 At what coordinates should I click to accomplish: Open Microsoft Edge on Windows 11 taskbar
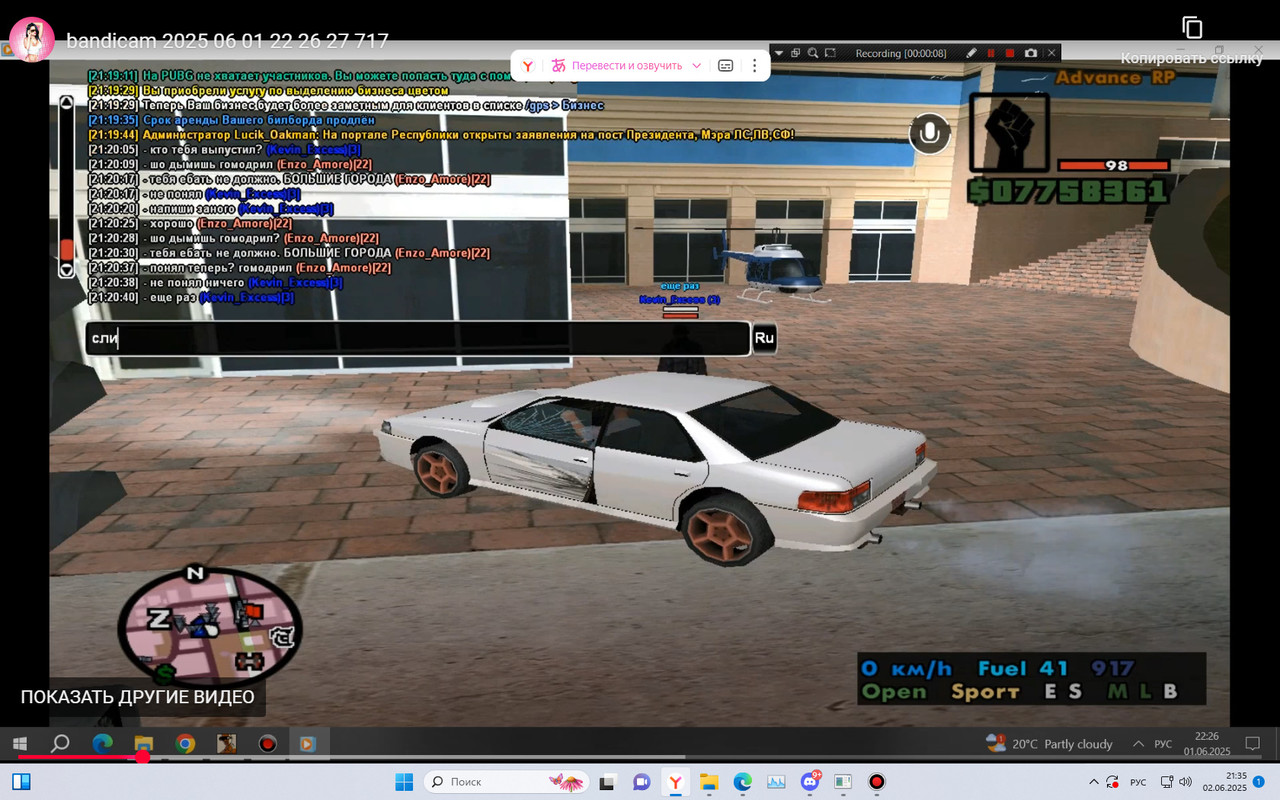coord(742,782)
